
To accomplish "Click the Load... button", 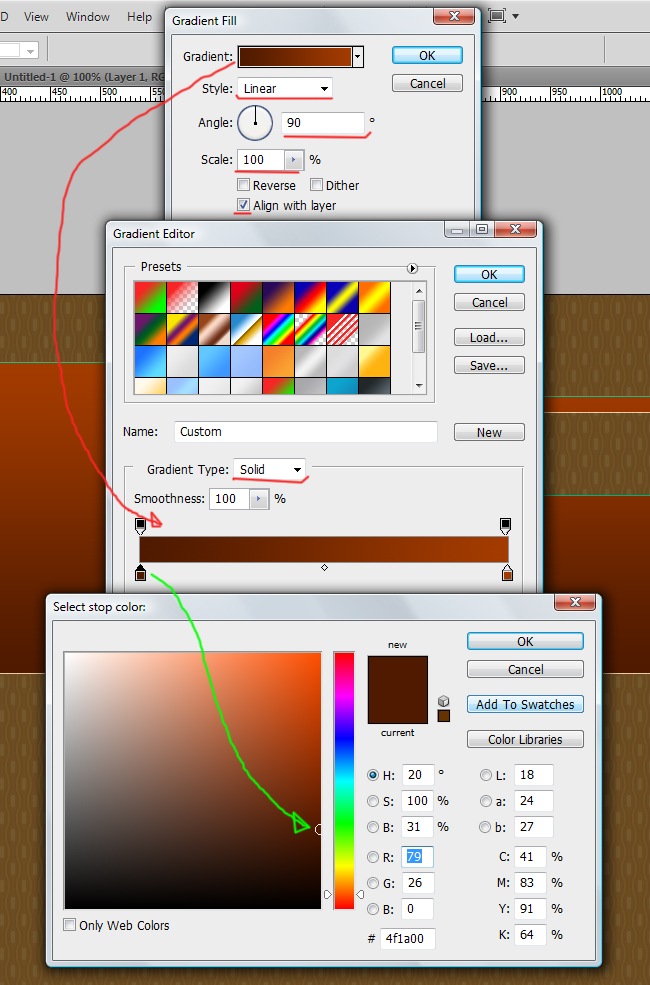I will [x=489, y=337].
